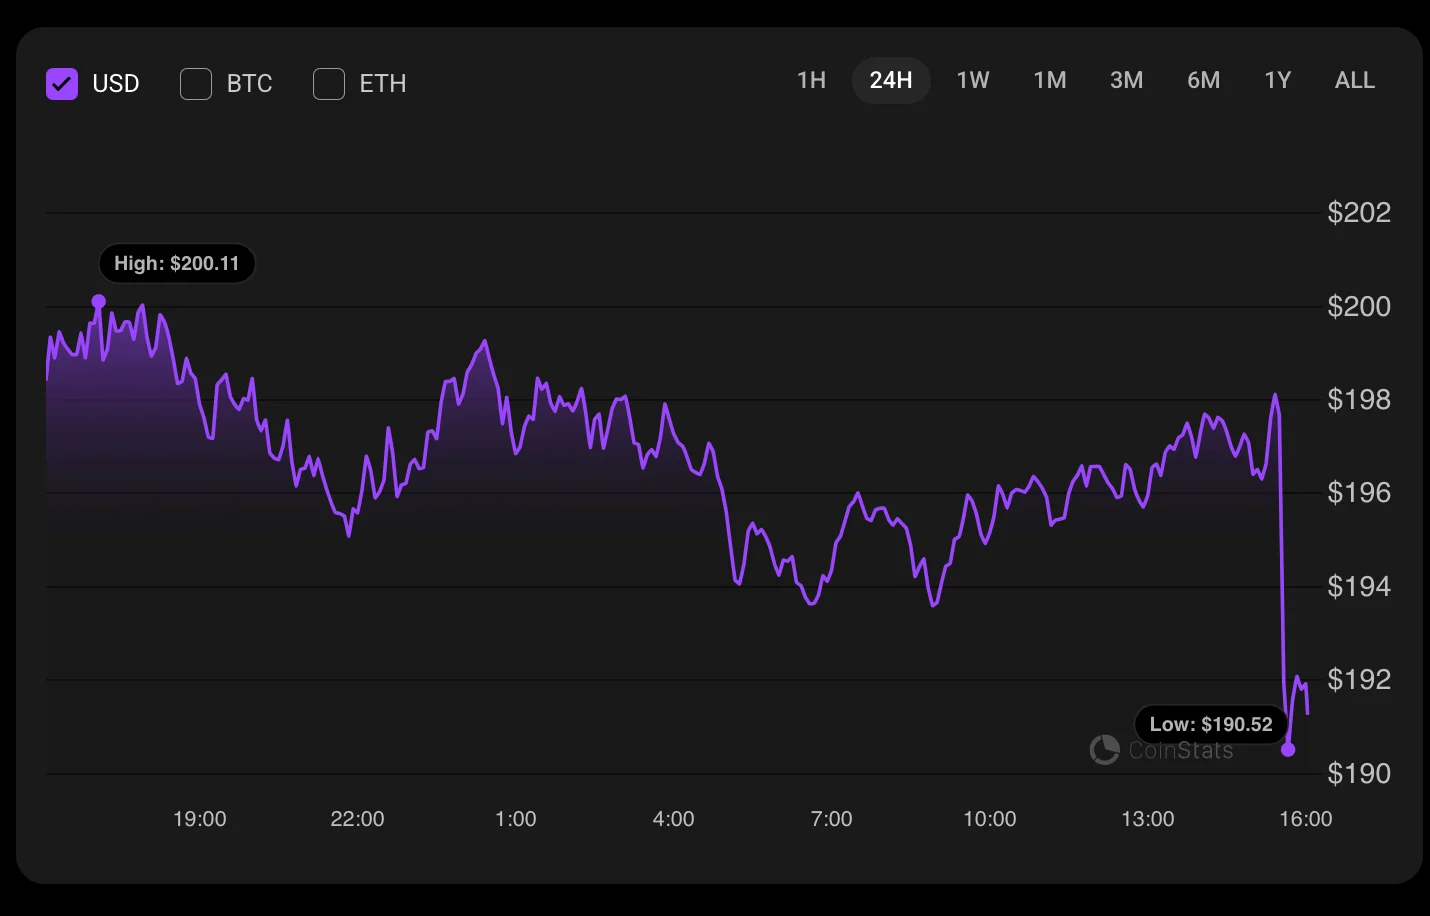The image size is (1430, 916).
Task: Click the BTC label text
Action: [x=250, y=84]
